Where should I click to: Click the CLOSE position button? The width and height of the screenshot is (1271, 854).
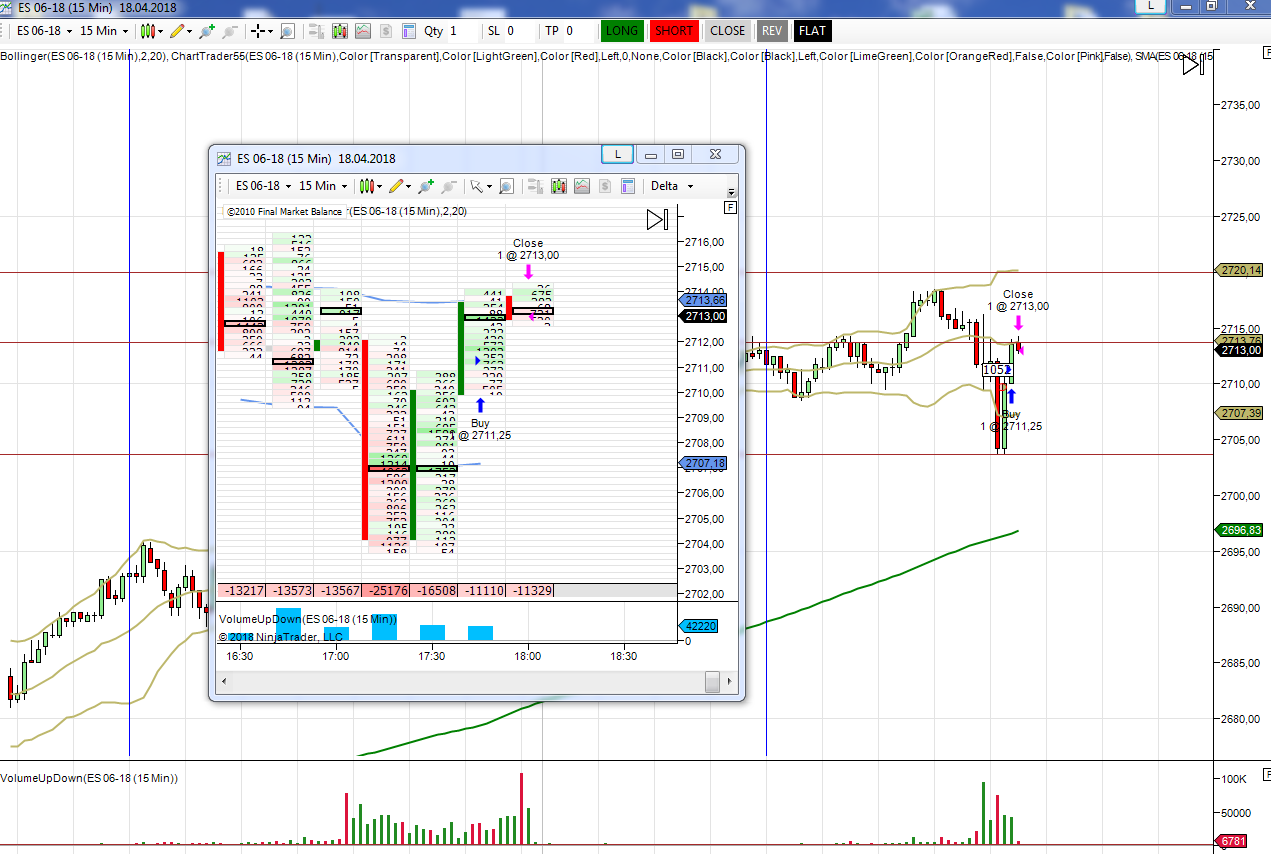tap(727, 31)
